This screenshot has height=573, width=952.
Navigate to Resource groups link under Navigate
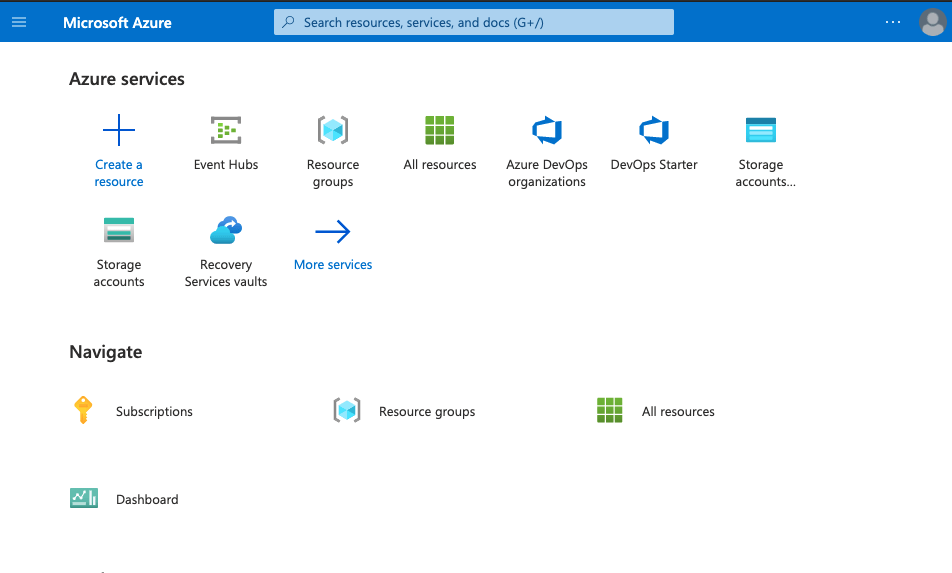coord(427,412)
